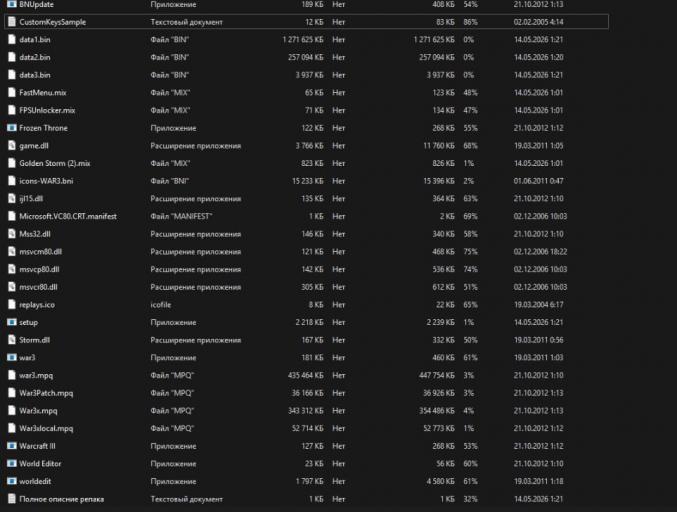Click the size 435 464 КБ of war3.mpq
The width and height of the screenshot is (677, 512).
306,376
